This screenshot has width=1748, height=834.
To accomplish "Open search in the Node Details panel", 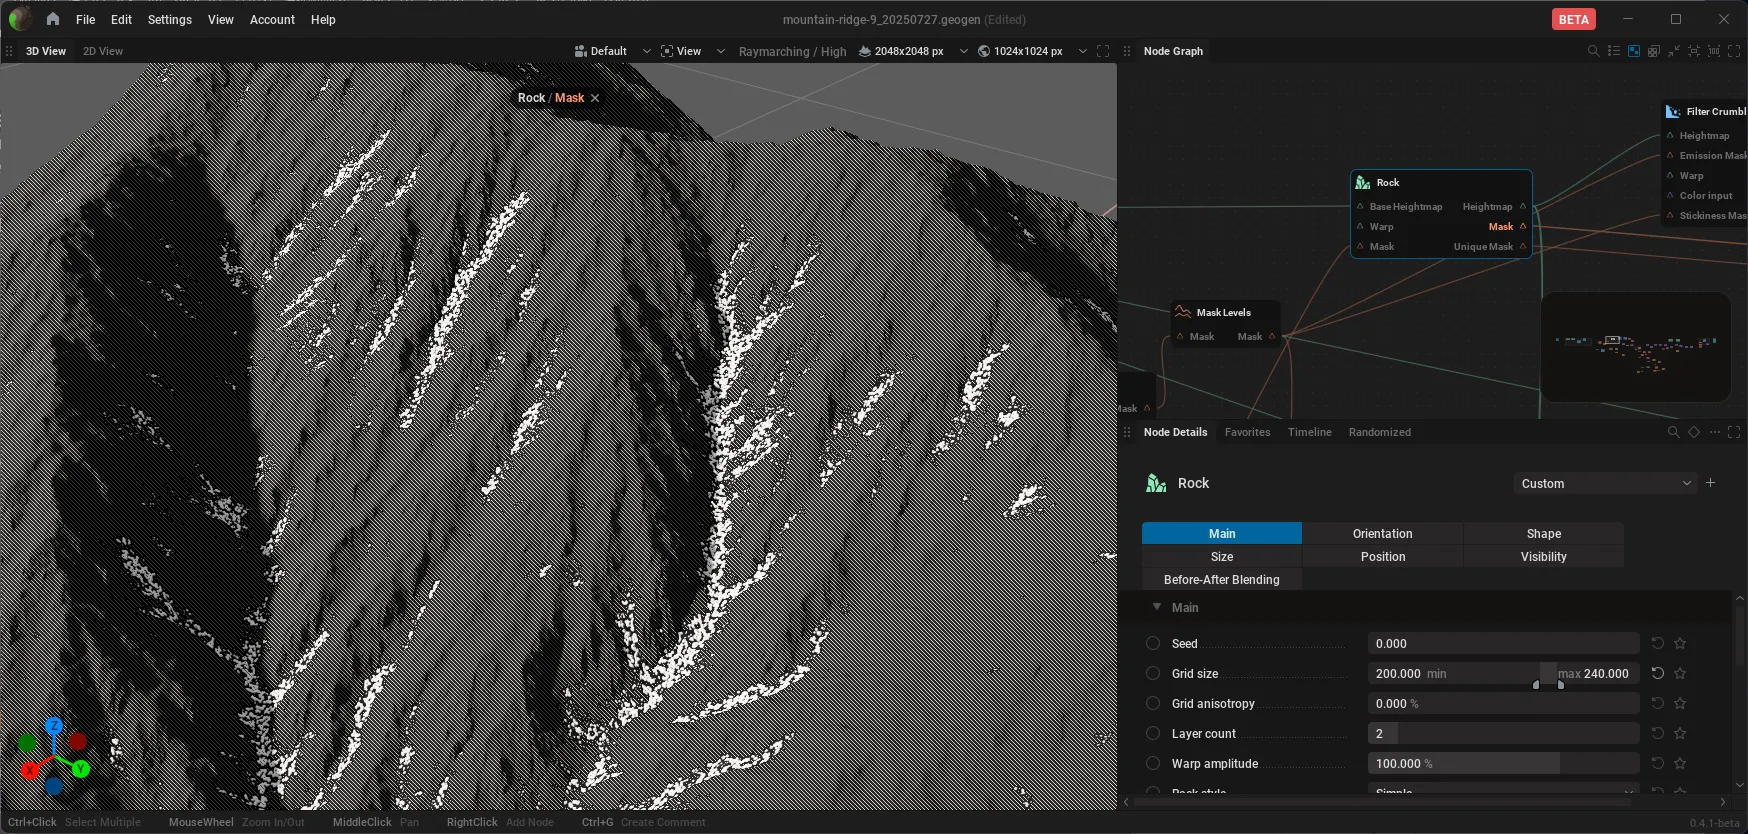I will 1673,432.
